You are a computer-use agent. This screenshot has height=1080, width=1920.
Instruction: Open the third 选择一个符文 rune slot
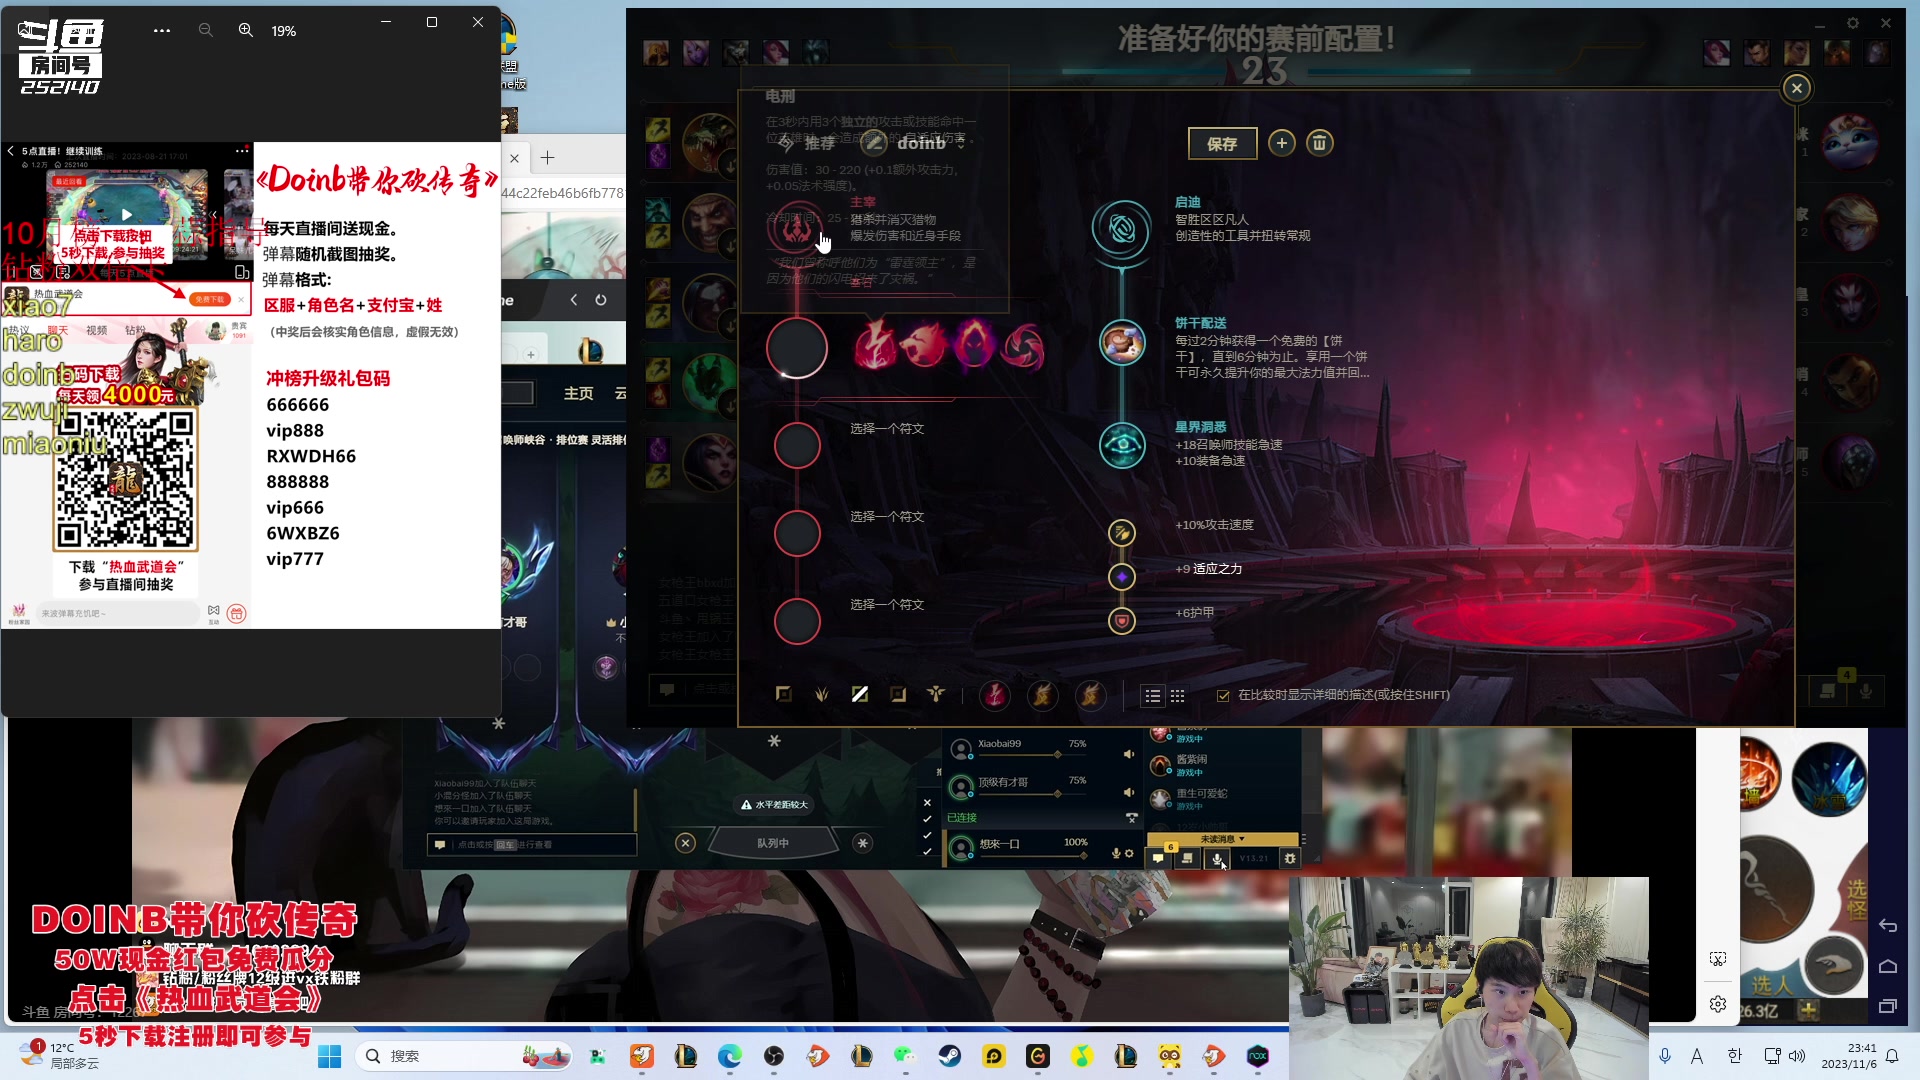797,621
